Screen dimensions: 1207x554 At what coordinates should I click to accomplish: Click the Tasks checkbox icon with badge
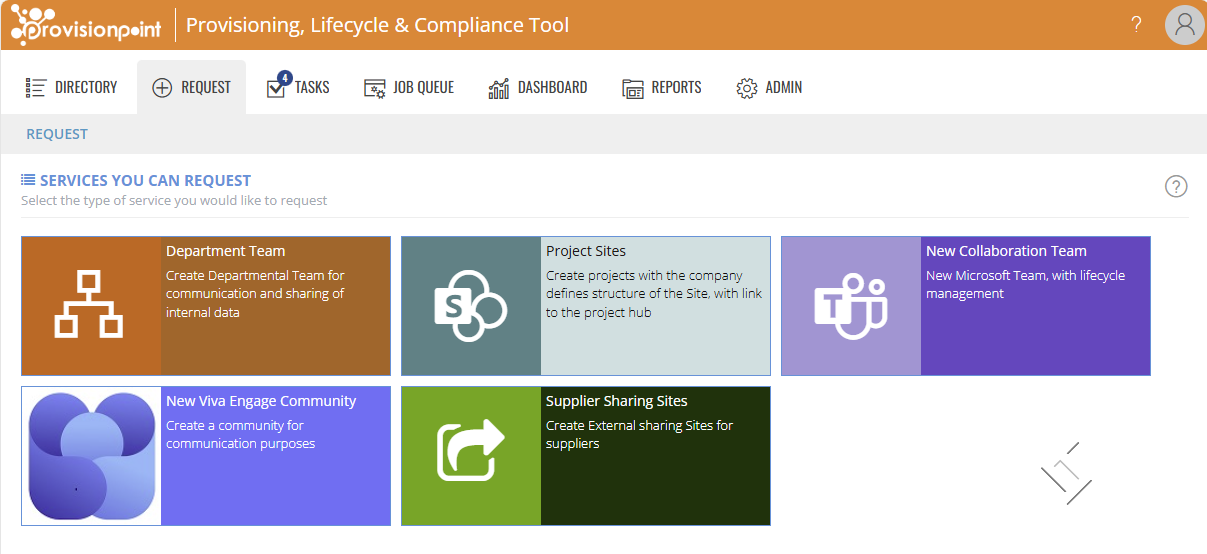point(277,86)
